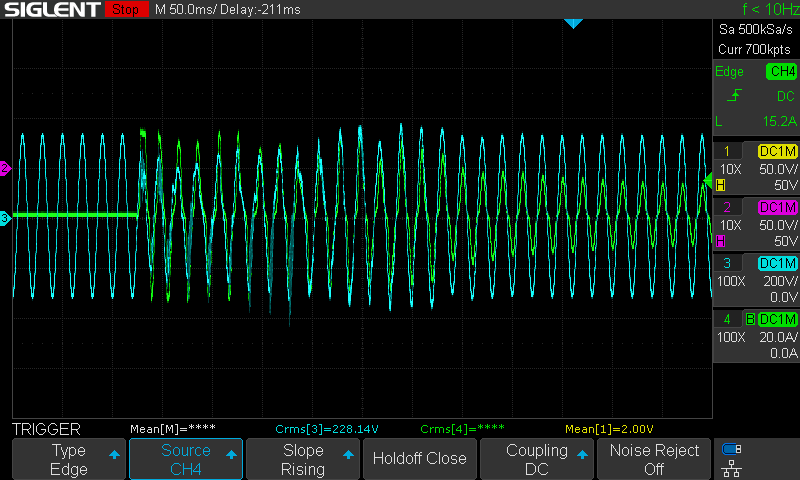The height and width of the screenshot is (480, 800).
Task: Select the channel 4 info tab
Action: pyautogui.click(x=756, y=335)
